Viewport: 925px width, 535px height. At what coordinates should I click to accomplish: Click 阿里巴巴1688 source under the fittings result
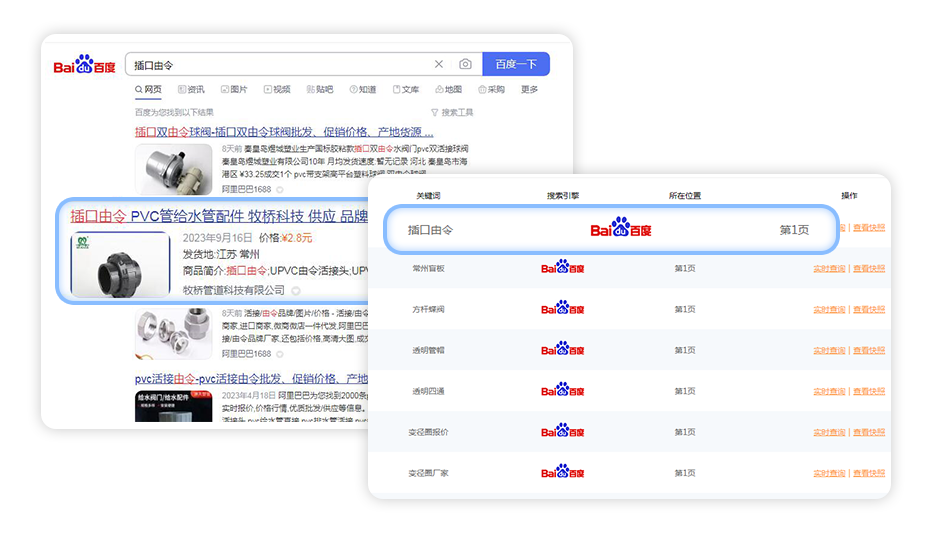246,354
